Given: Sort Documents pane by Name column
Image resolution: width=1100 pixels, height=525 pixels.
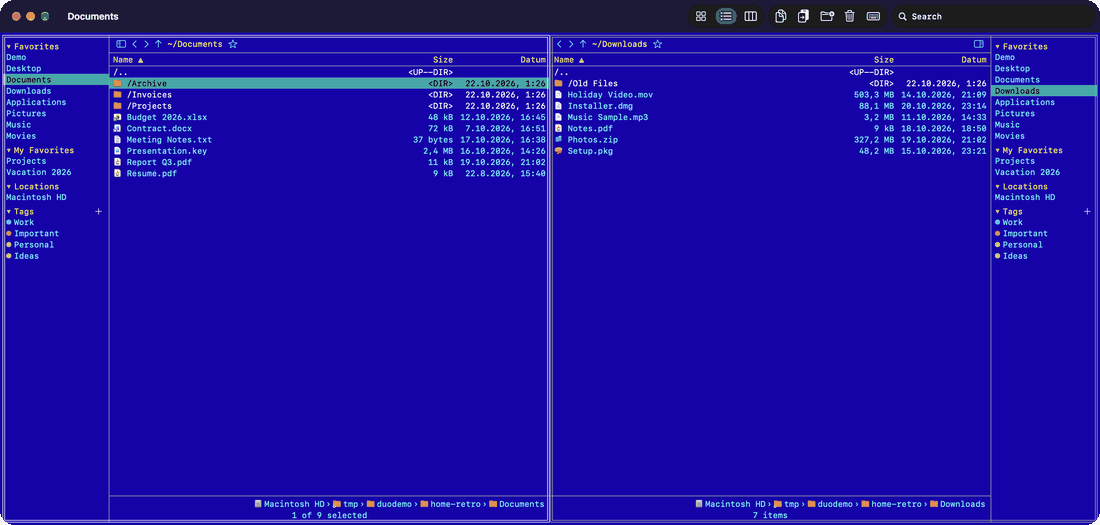Looking at the screenshot, I should coord(128,60).
